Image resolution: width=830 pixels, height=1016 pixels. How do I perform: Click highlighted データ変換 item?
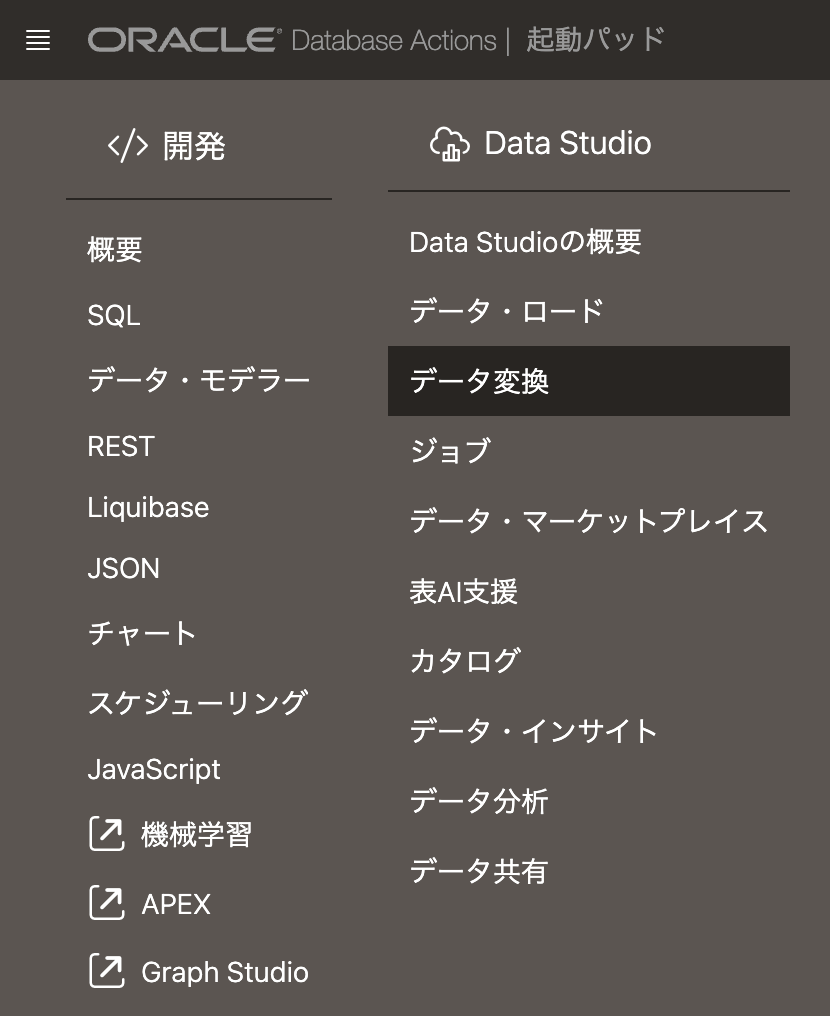pos(588,381)
